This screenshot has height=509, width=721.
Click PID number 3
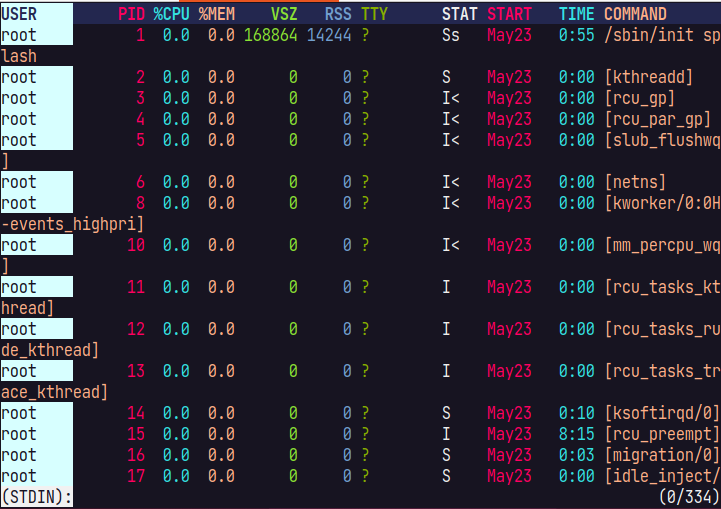(141, 98)
